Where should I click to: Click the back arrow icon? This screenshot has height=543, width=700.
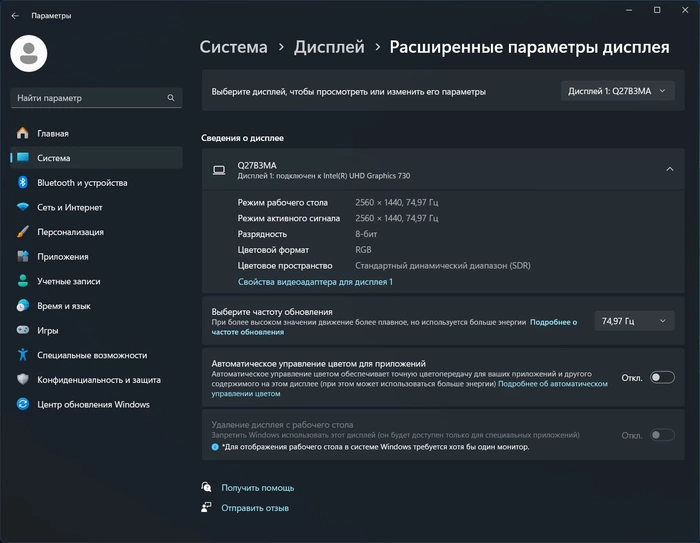15,16
